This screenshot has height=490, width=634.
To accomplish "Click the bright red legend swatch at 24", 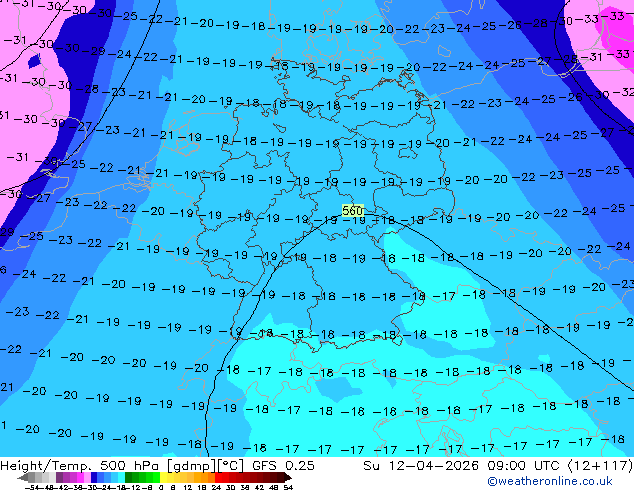I will pos(218,477).
